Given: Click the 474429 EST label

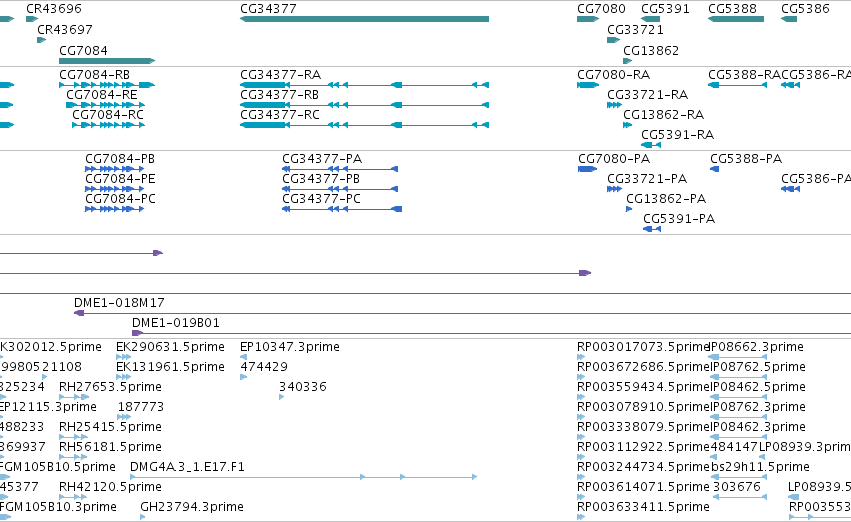Looking at the screenshot, I should click(264, 366).
